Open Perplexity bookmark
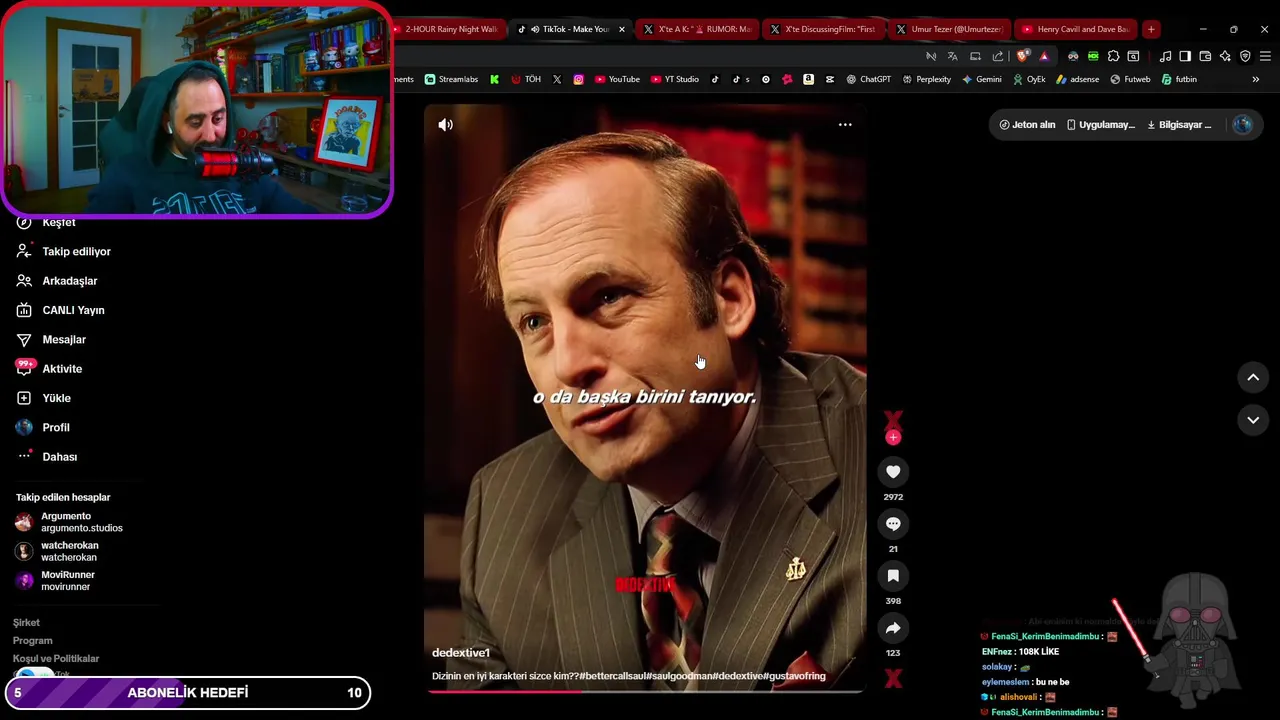Image resolution: width=1280 pixels, height=720 pixels. 926,79
